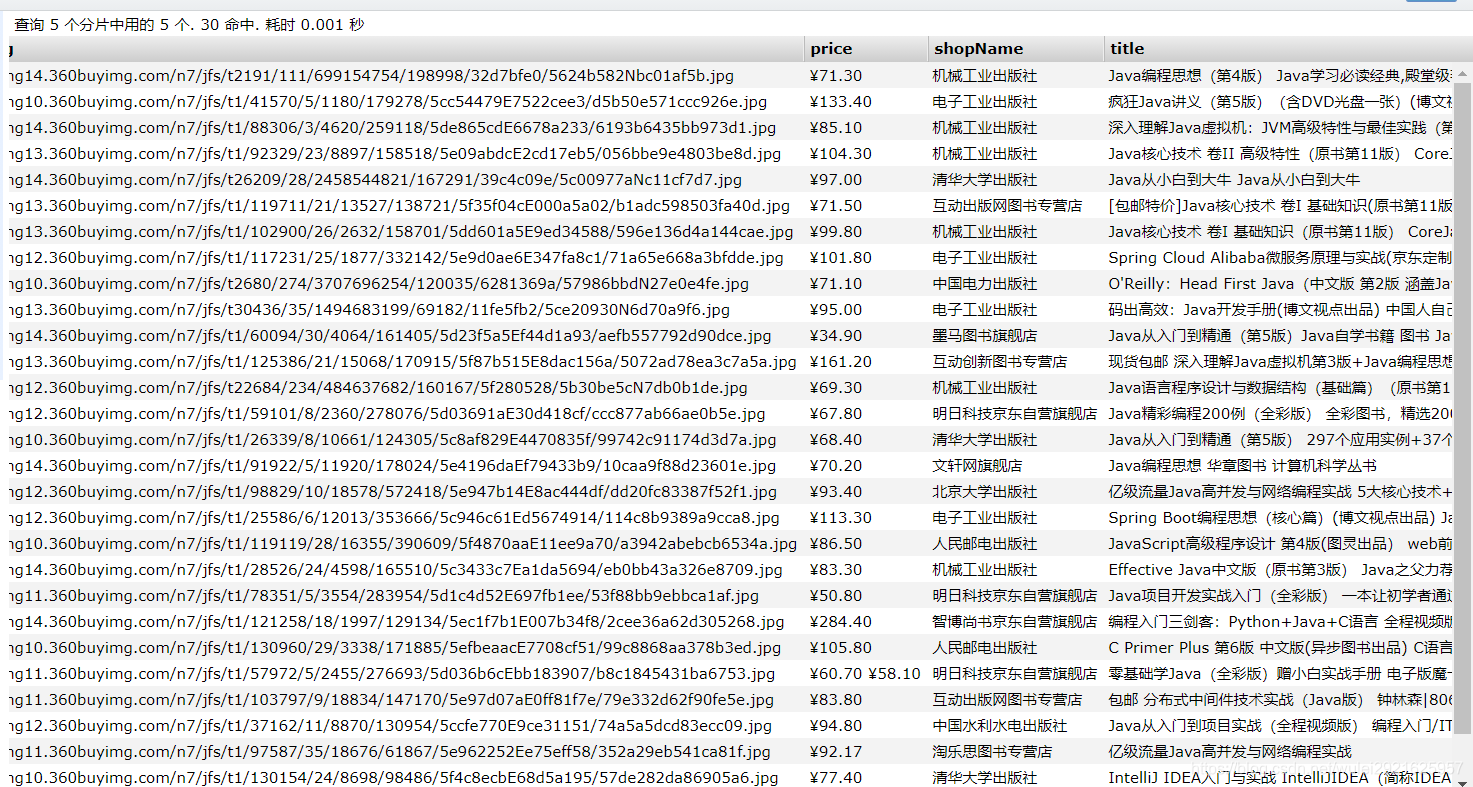Viewport: 1473px width, 787px height.
Task: Select the price value ¥99.80
Action: 836,232
